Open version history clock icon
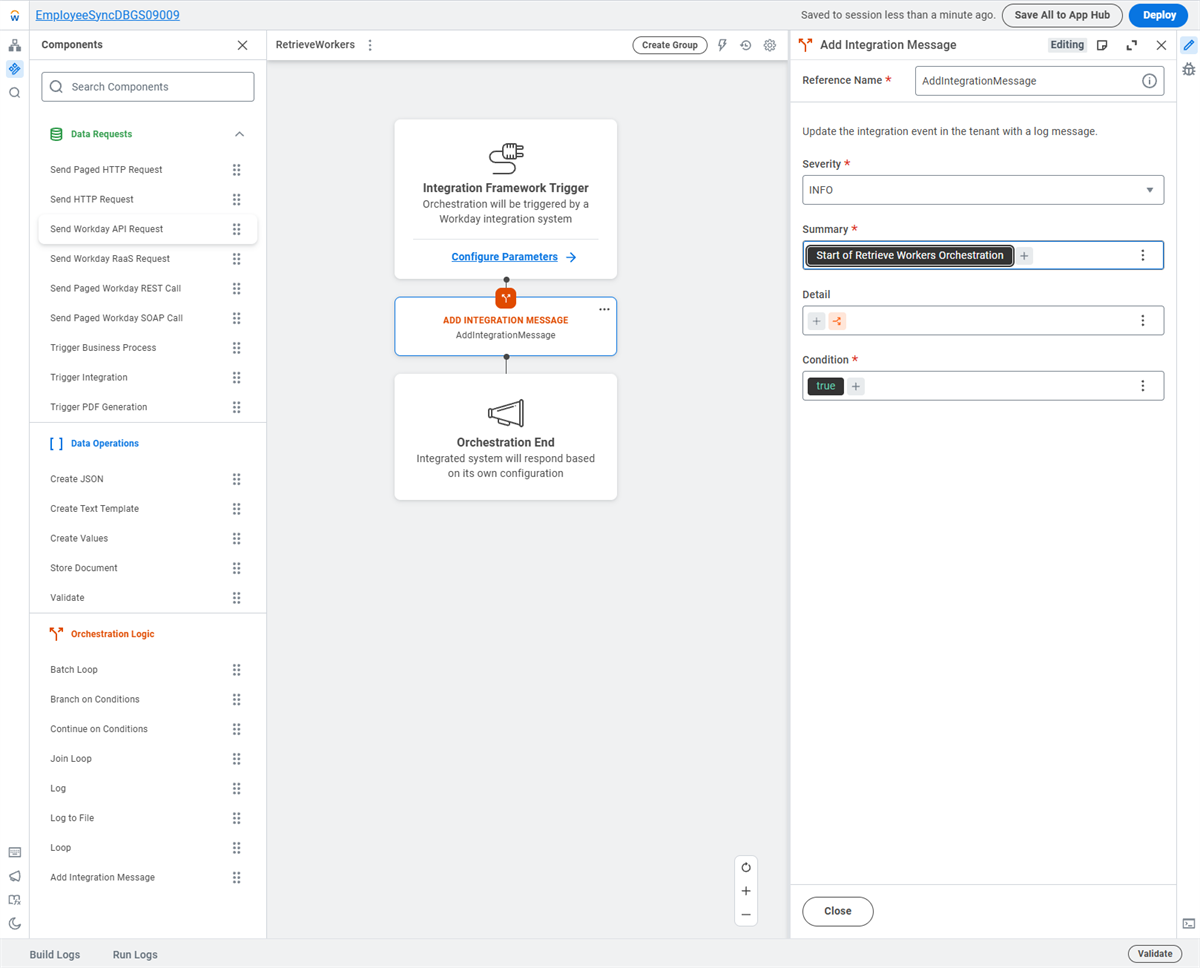The height and width of the screenshot is (968, 1200). click(x=746, y=45)
